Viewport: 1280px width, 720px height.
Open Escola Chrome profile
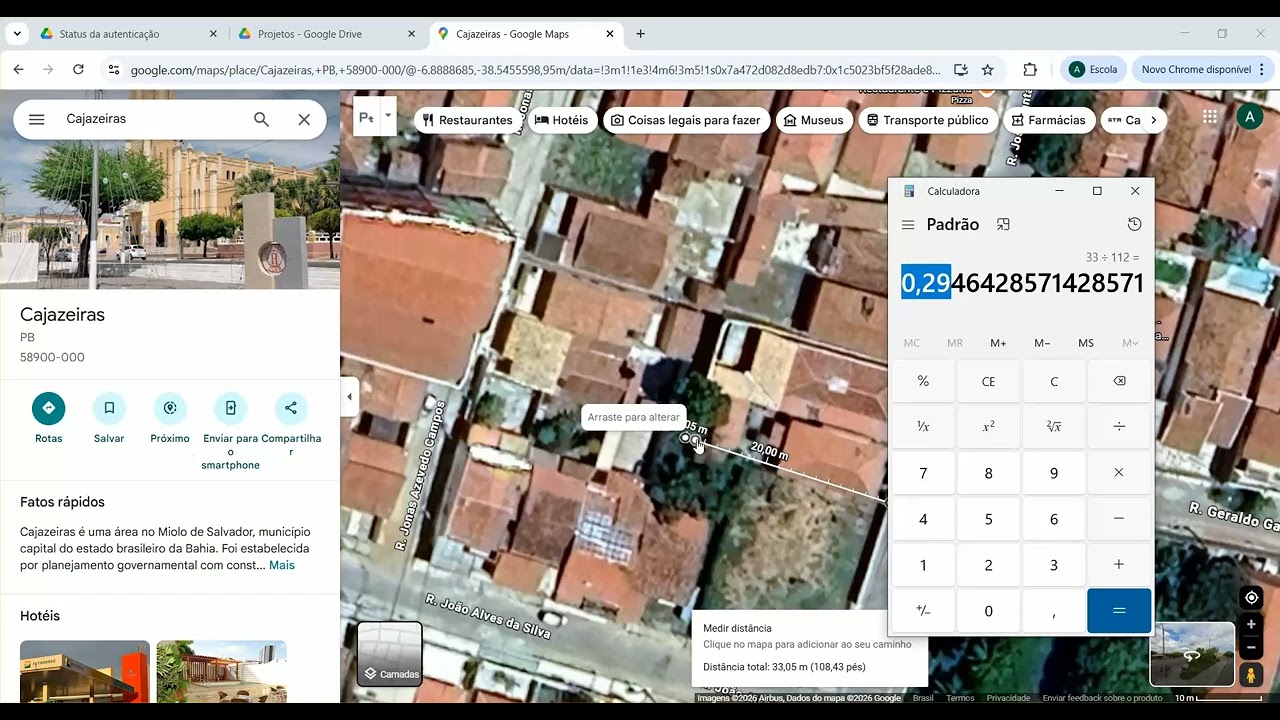point(1093,70)
